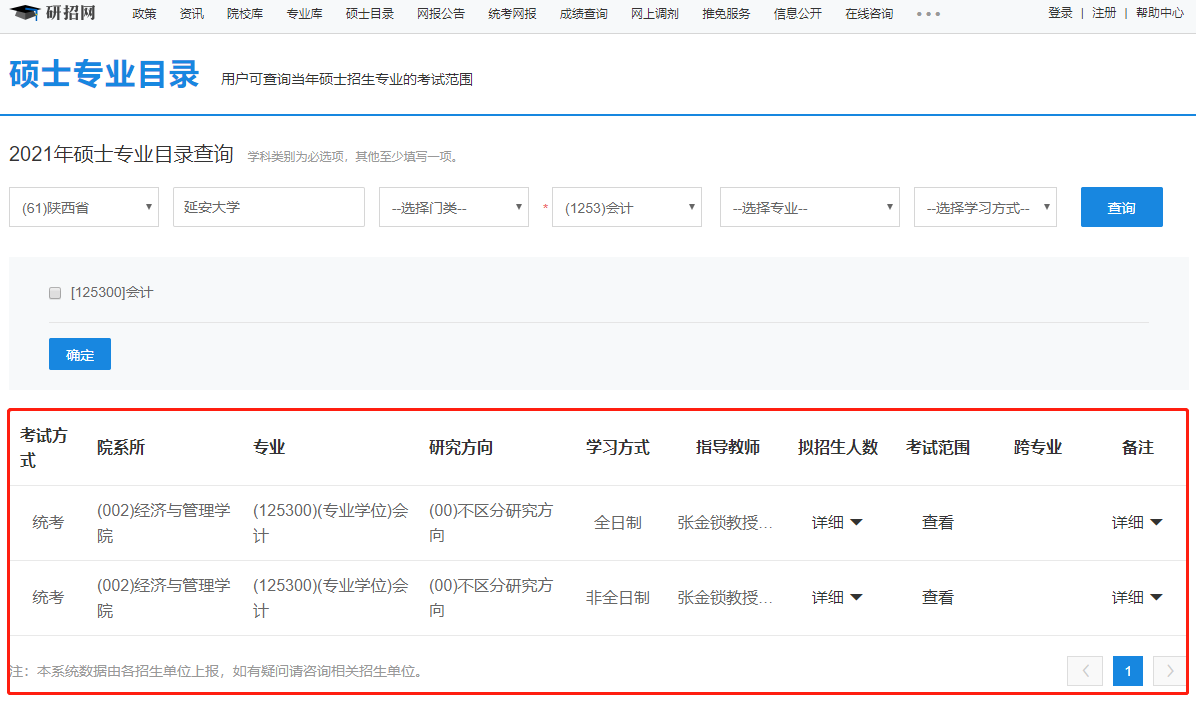Open the 专业库 menu item

point(304,14)
